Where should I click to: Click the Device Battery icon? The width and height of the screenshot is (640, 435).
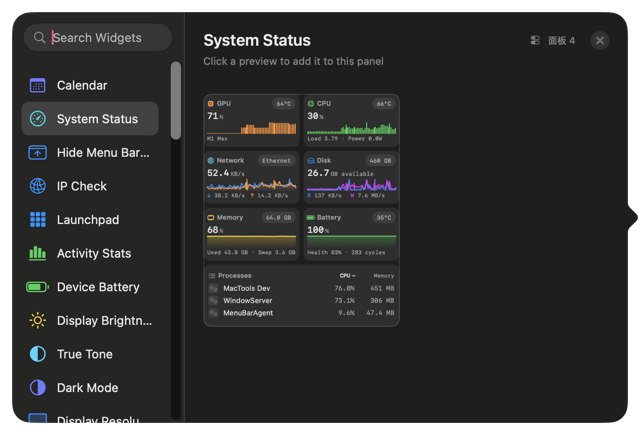point(38,287)
